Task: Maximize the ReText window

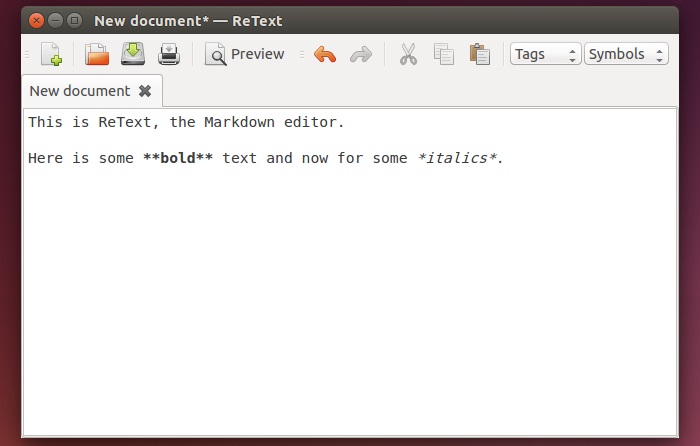Action: point(75,21)
